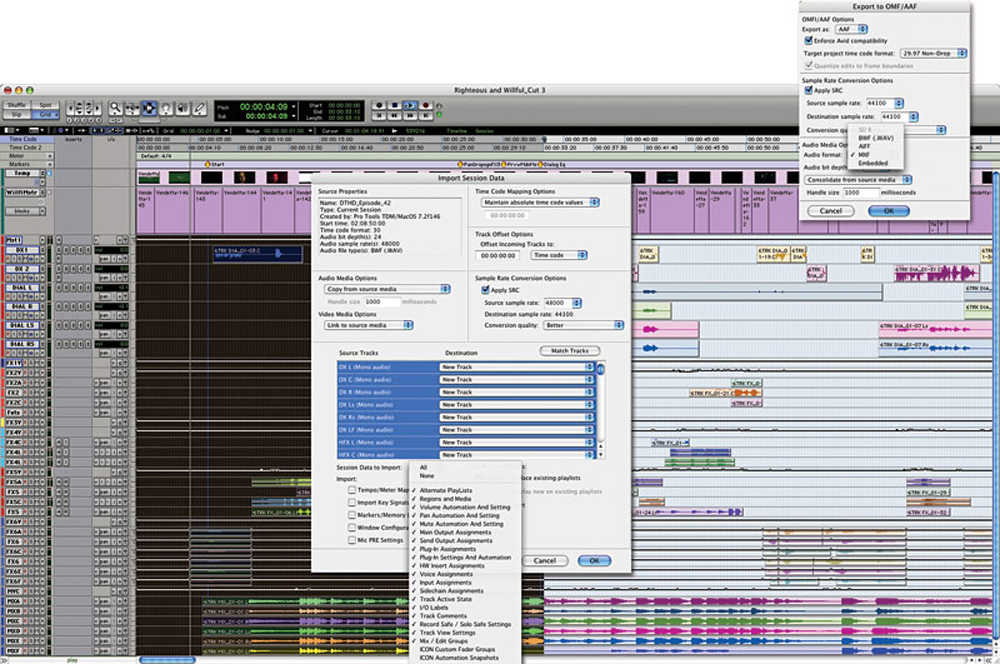Viewport: 1000px width, 664px height.
Task: Click Cancel in Import Session Data dialog
Action: click(545, 561)
